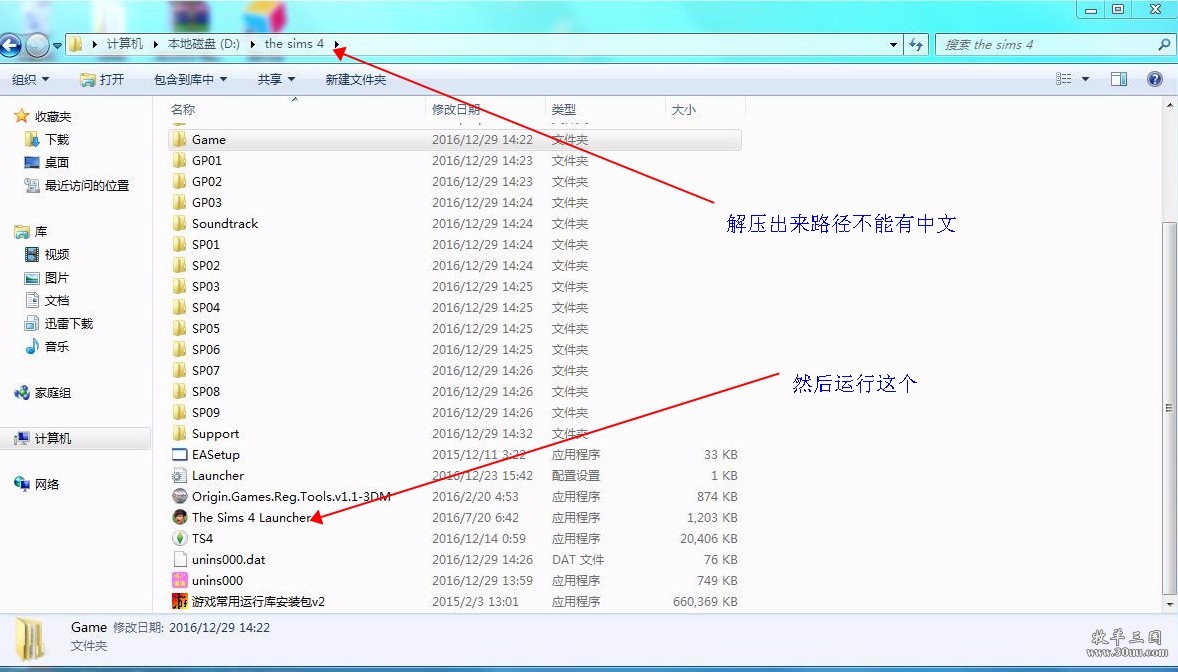Open 桌面 in the sidebar
1178x672 pixels.
coord(57,162)
